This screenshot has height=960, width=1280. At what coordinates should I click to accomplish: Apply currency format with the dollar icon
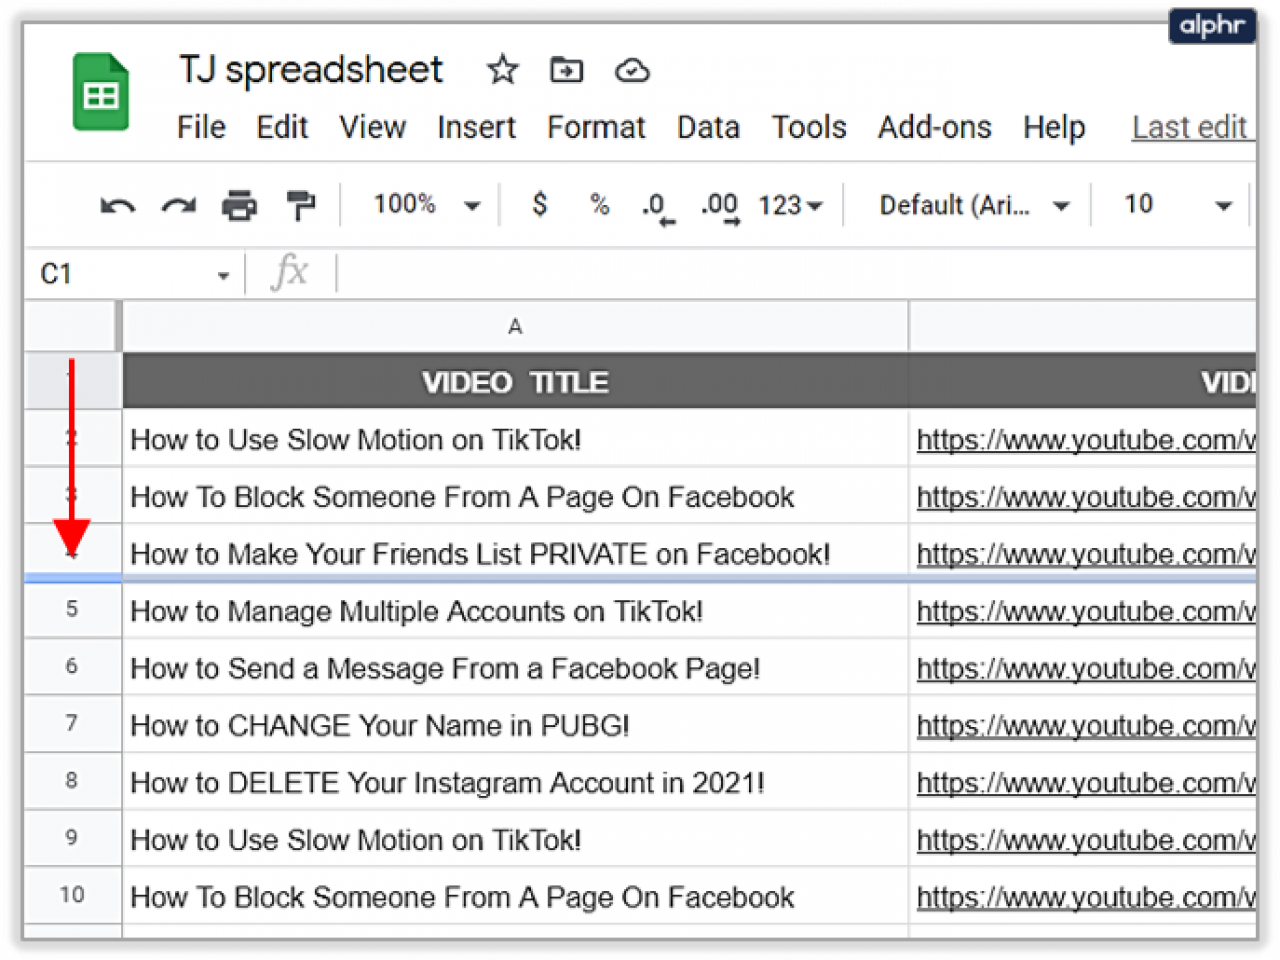click(540, 205)
